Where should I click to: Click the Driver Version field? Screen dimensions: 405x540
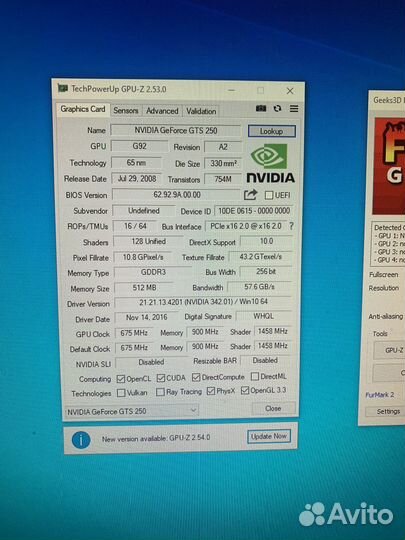point(203,302)
